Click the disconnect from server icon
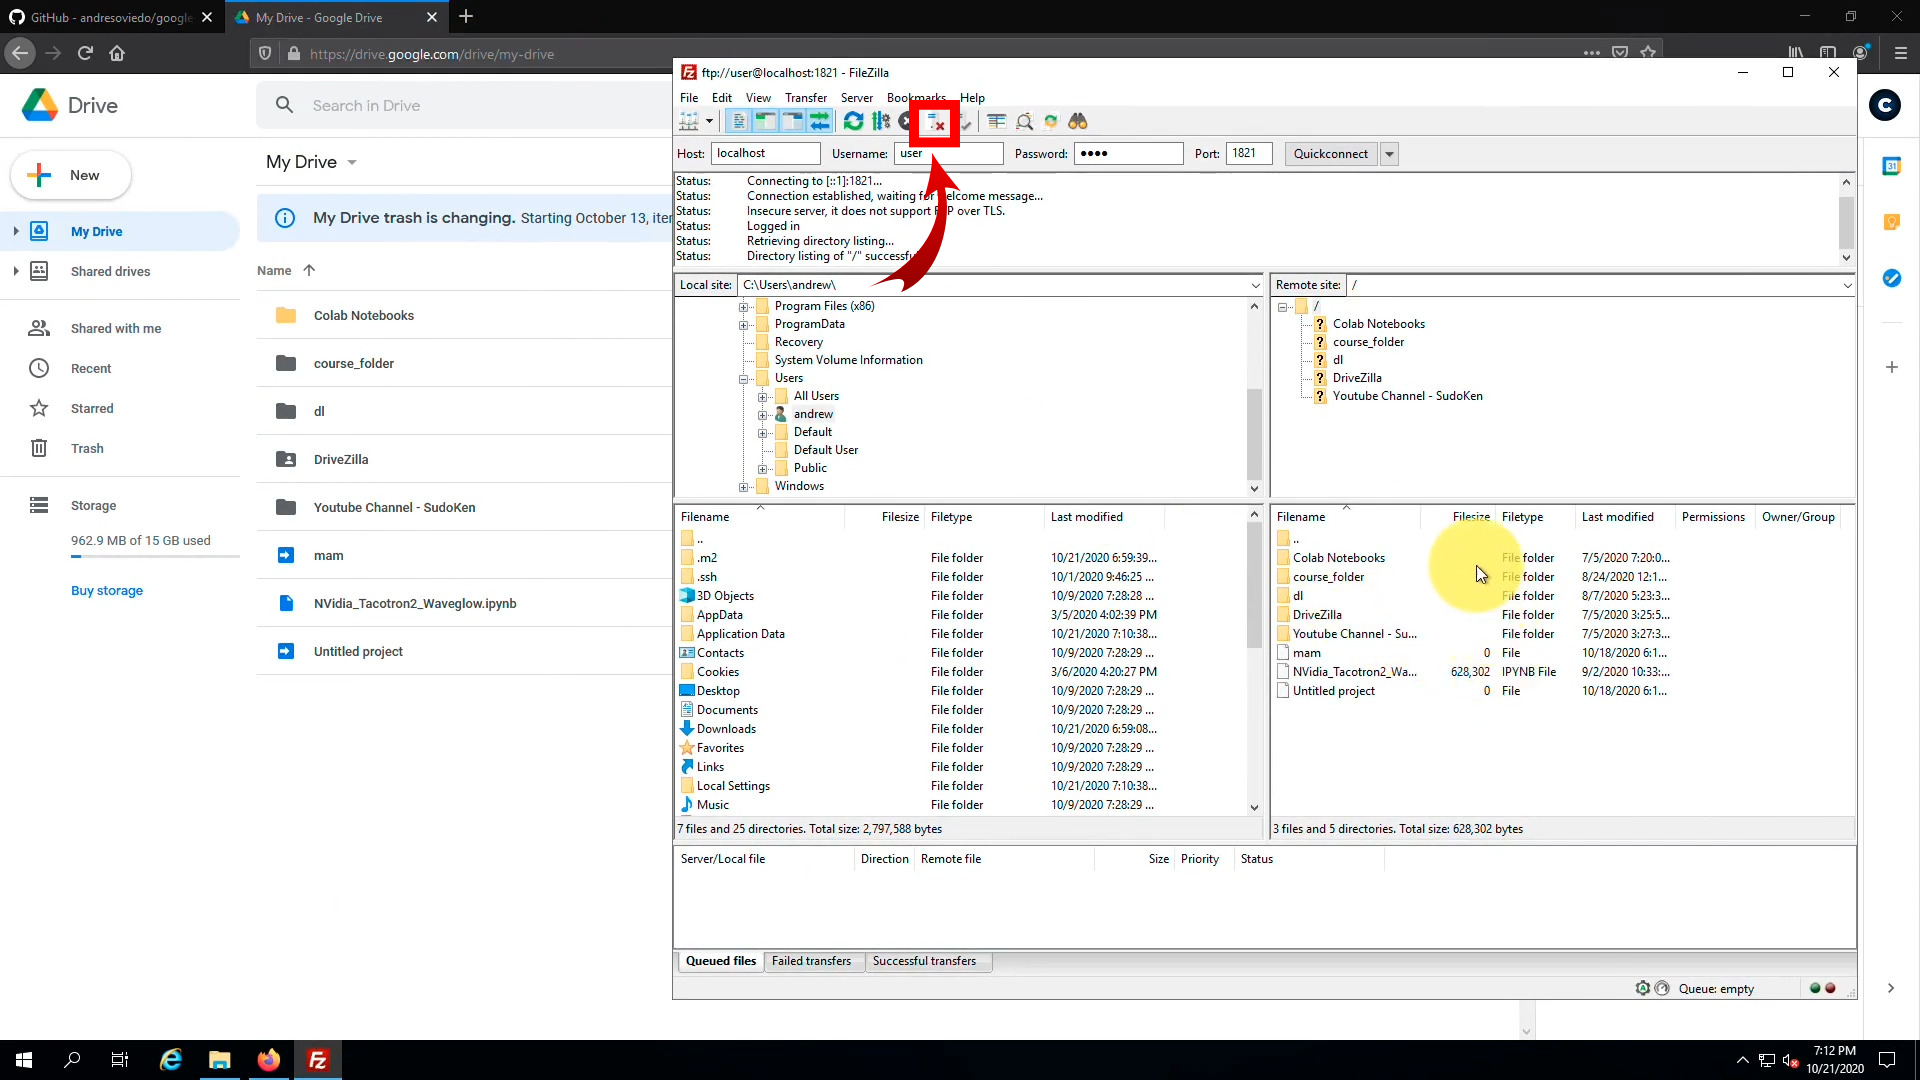 tap(936, 122)
